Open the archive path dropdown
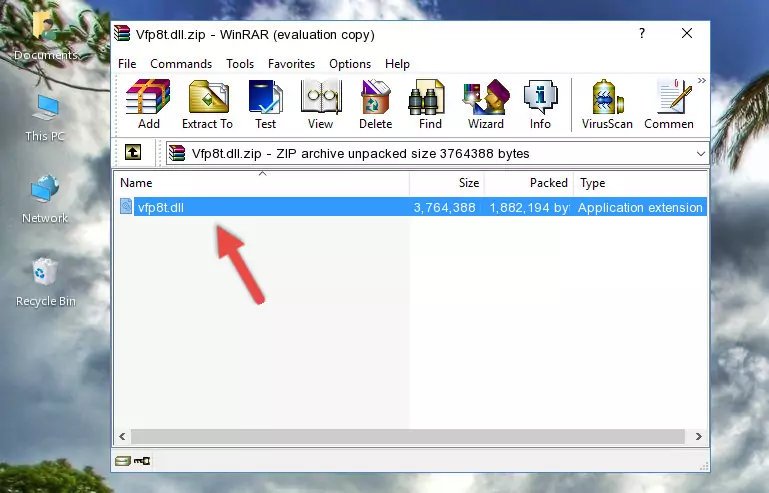This screenshot has height=493, width=769. [701, 154]
